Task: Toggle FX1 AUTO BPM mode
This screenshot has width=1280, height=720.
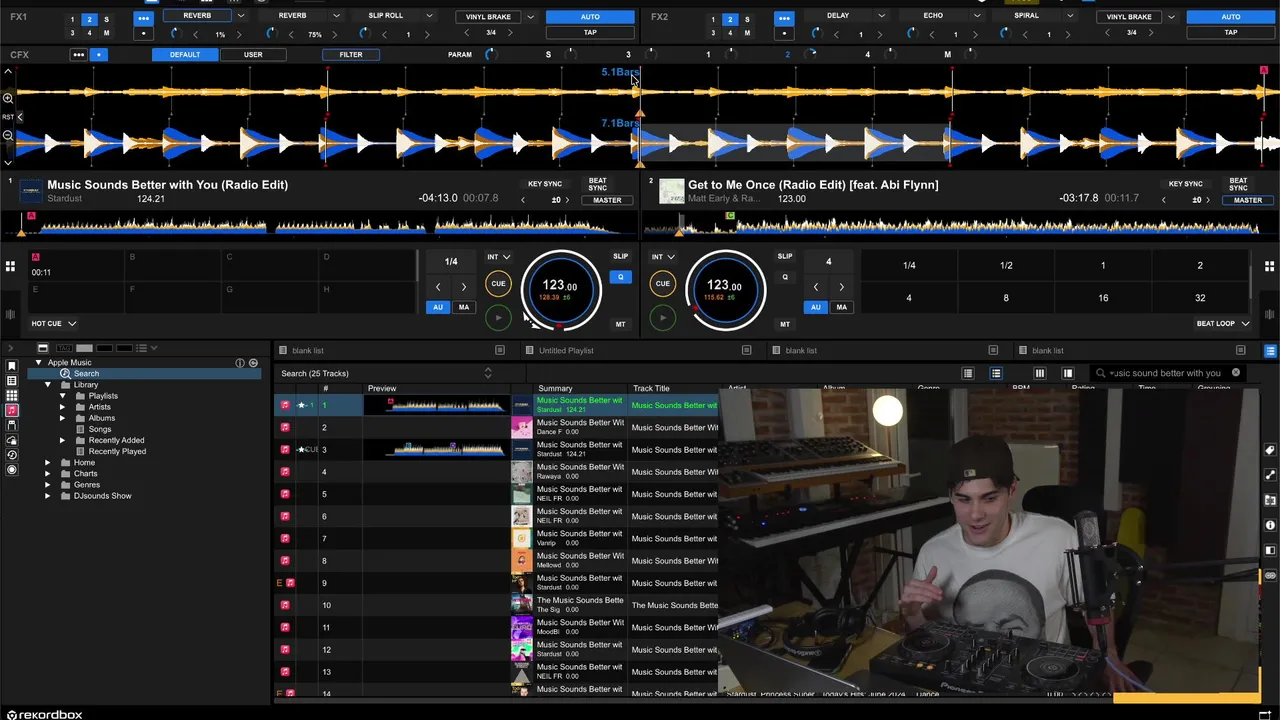Action: (590, 17)
